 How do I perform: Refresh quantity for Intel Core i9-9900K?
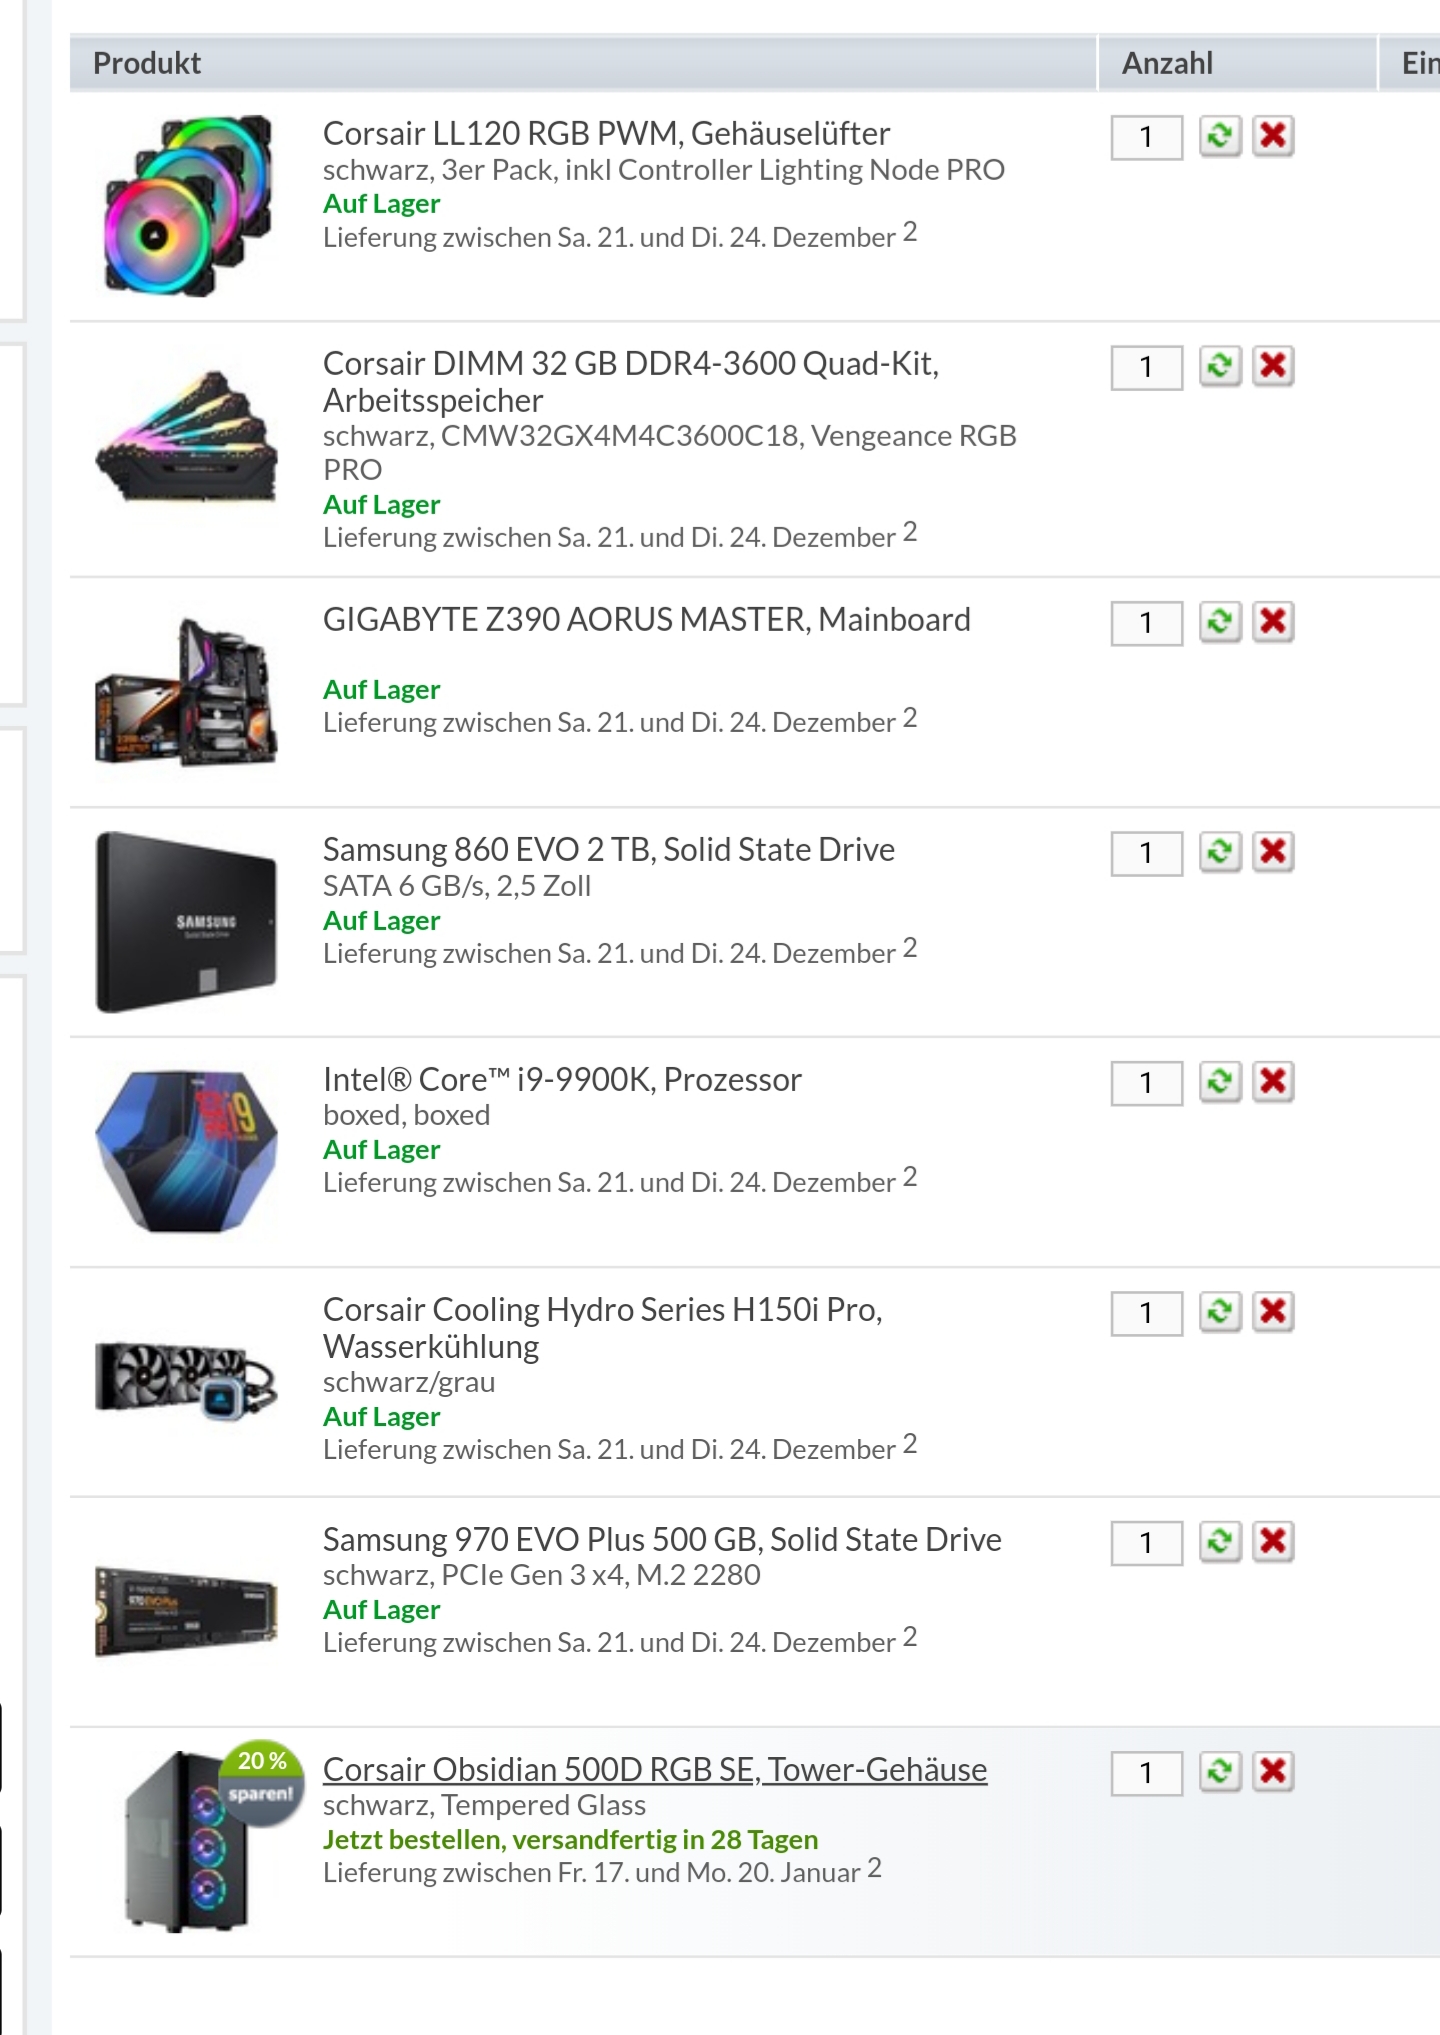point(1220,1082)
